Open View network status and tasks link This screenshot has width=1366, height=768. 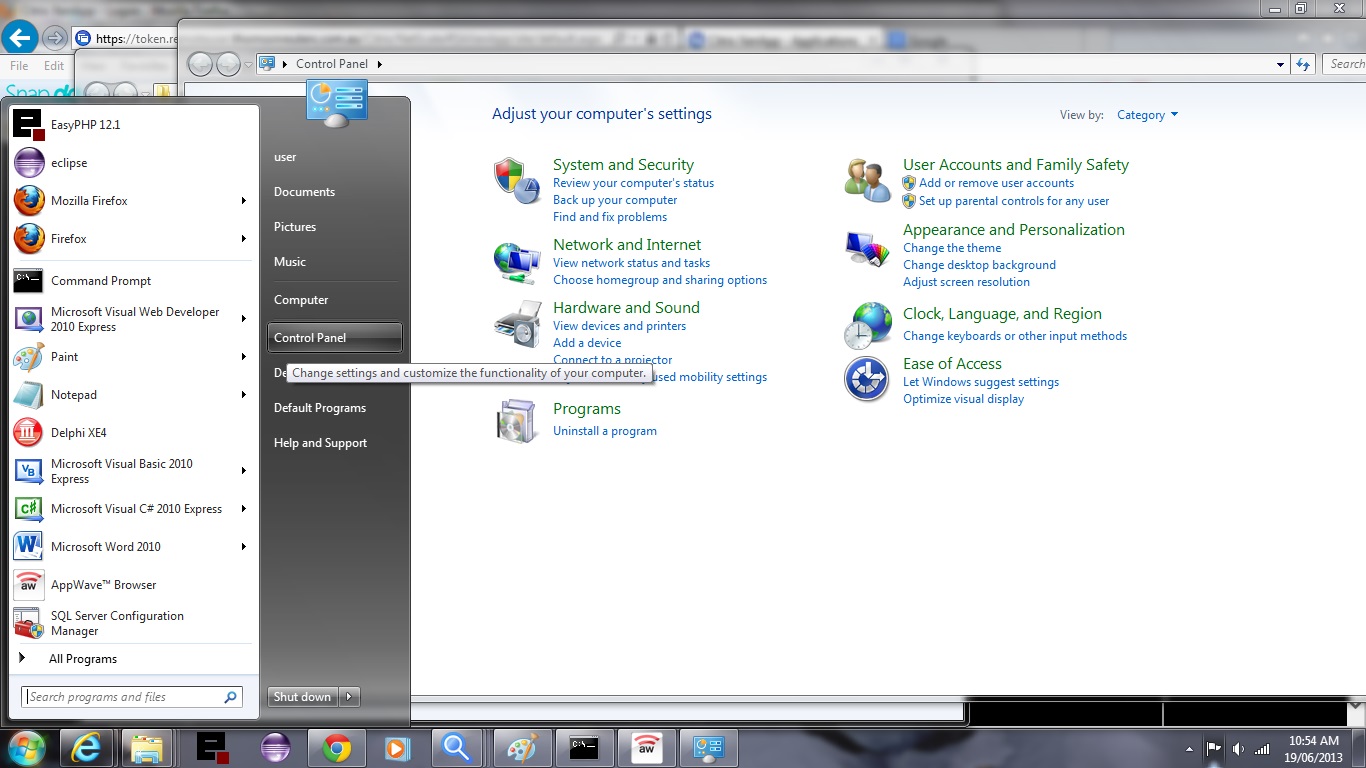[x=631, y=263]
